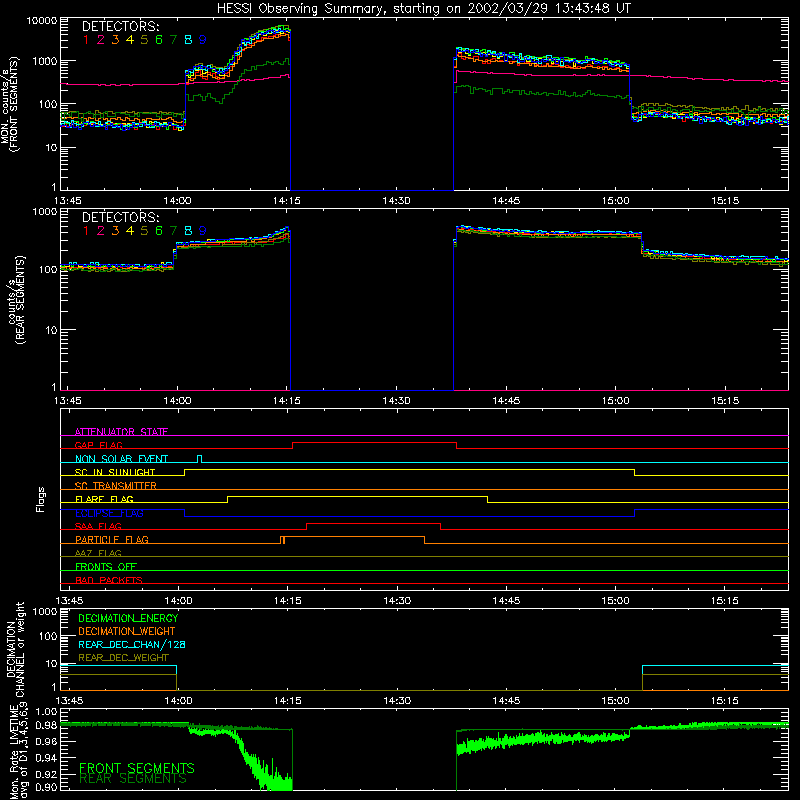The width and height of the screenshot is (800, 800).
Task: Select the "PARTICLE_FLAG" label
Action: [x=112, y=539]
